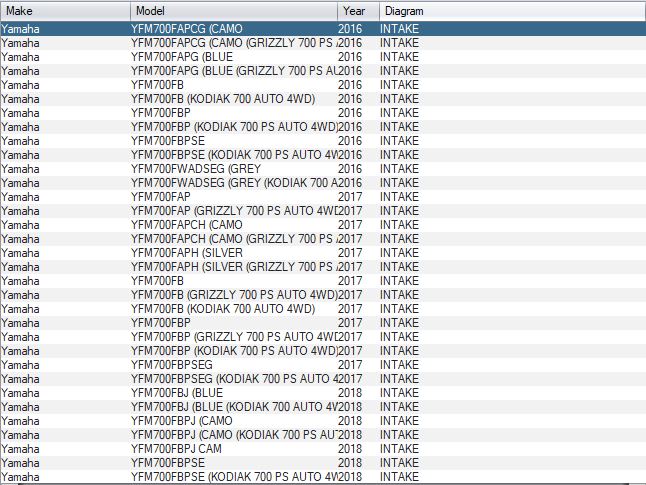Select YFM700FB (GRIZZLY 700 PS AUTO 4WD) row
This screenshot has height=485, width=646.
(323, 295)
